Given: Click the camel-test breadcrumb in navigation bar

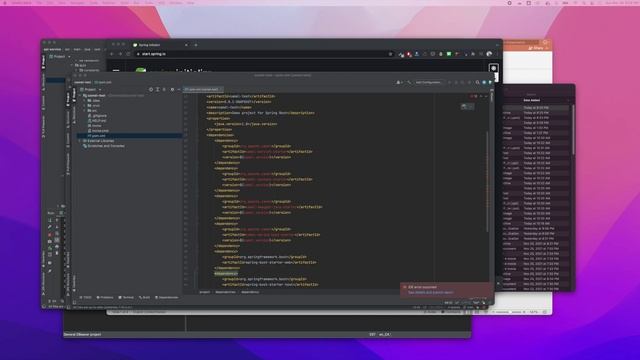Looking at the screenshot, I should (83, 82).
